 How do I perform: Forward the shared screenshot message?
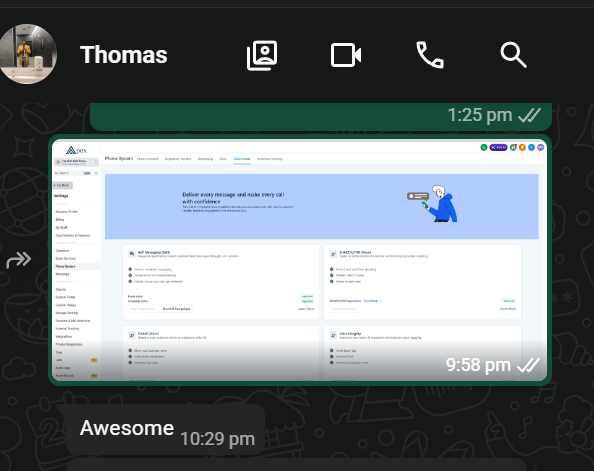pyautogui.click(x=19, y=260)
